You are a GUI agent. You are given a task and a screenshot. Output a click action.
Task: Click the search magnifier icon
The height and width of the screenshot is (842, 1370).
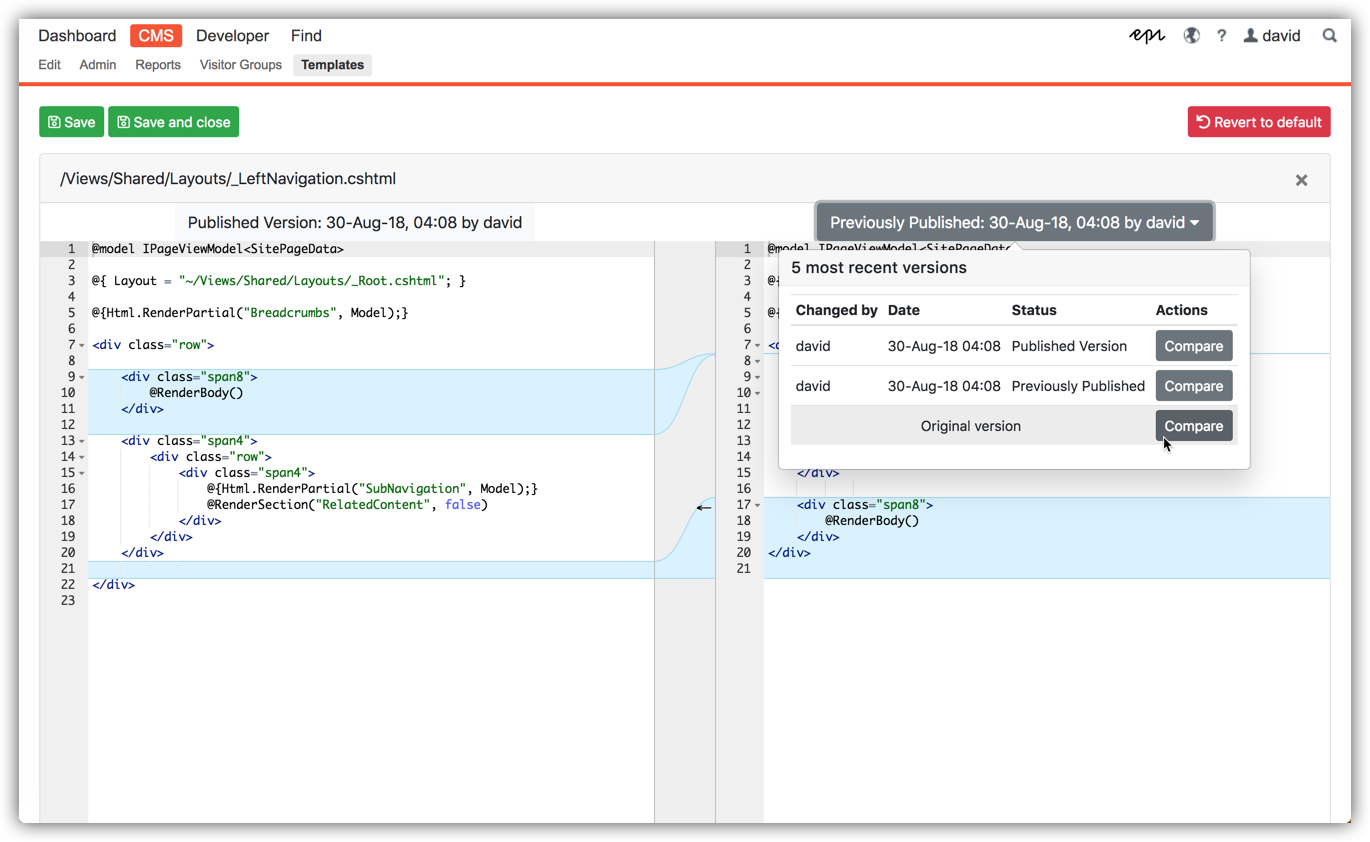(x=1329, y=36)
